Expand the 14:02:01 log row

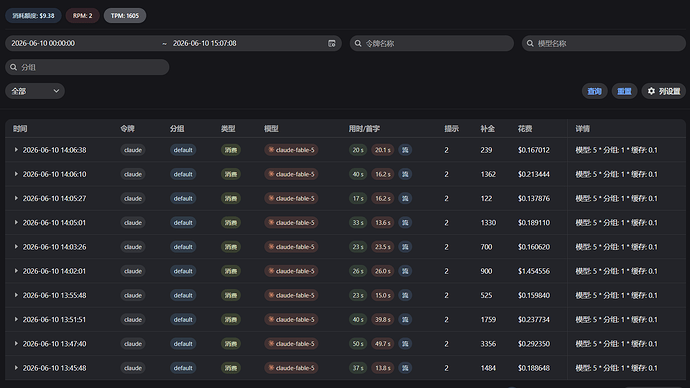(16, 271)
